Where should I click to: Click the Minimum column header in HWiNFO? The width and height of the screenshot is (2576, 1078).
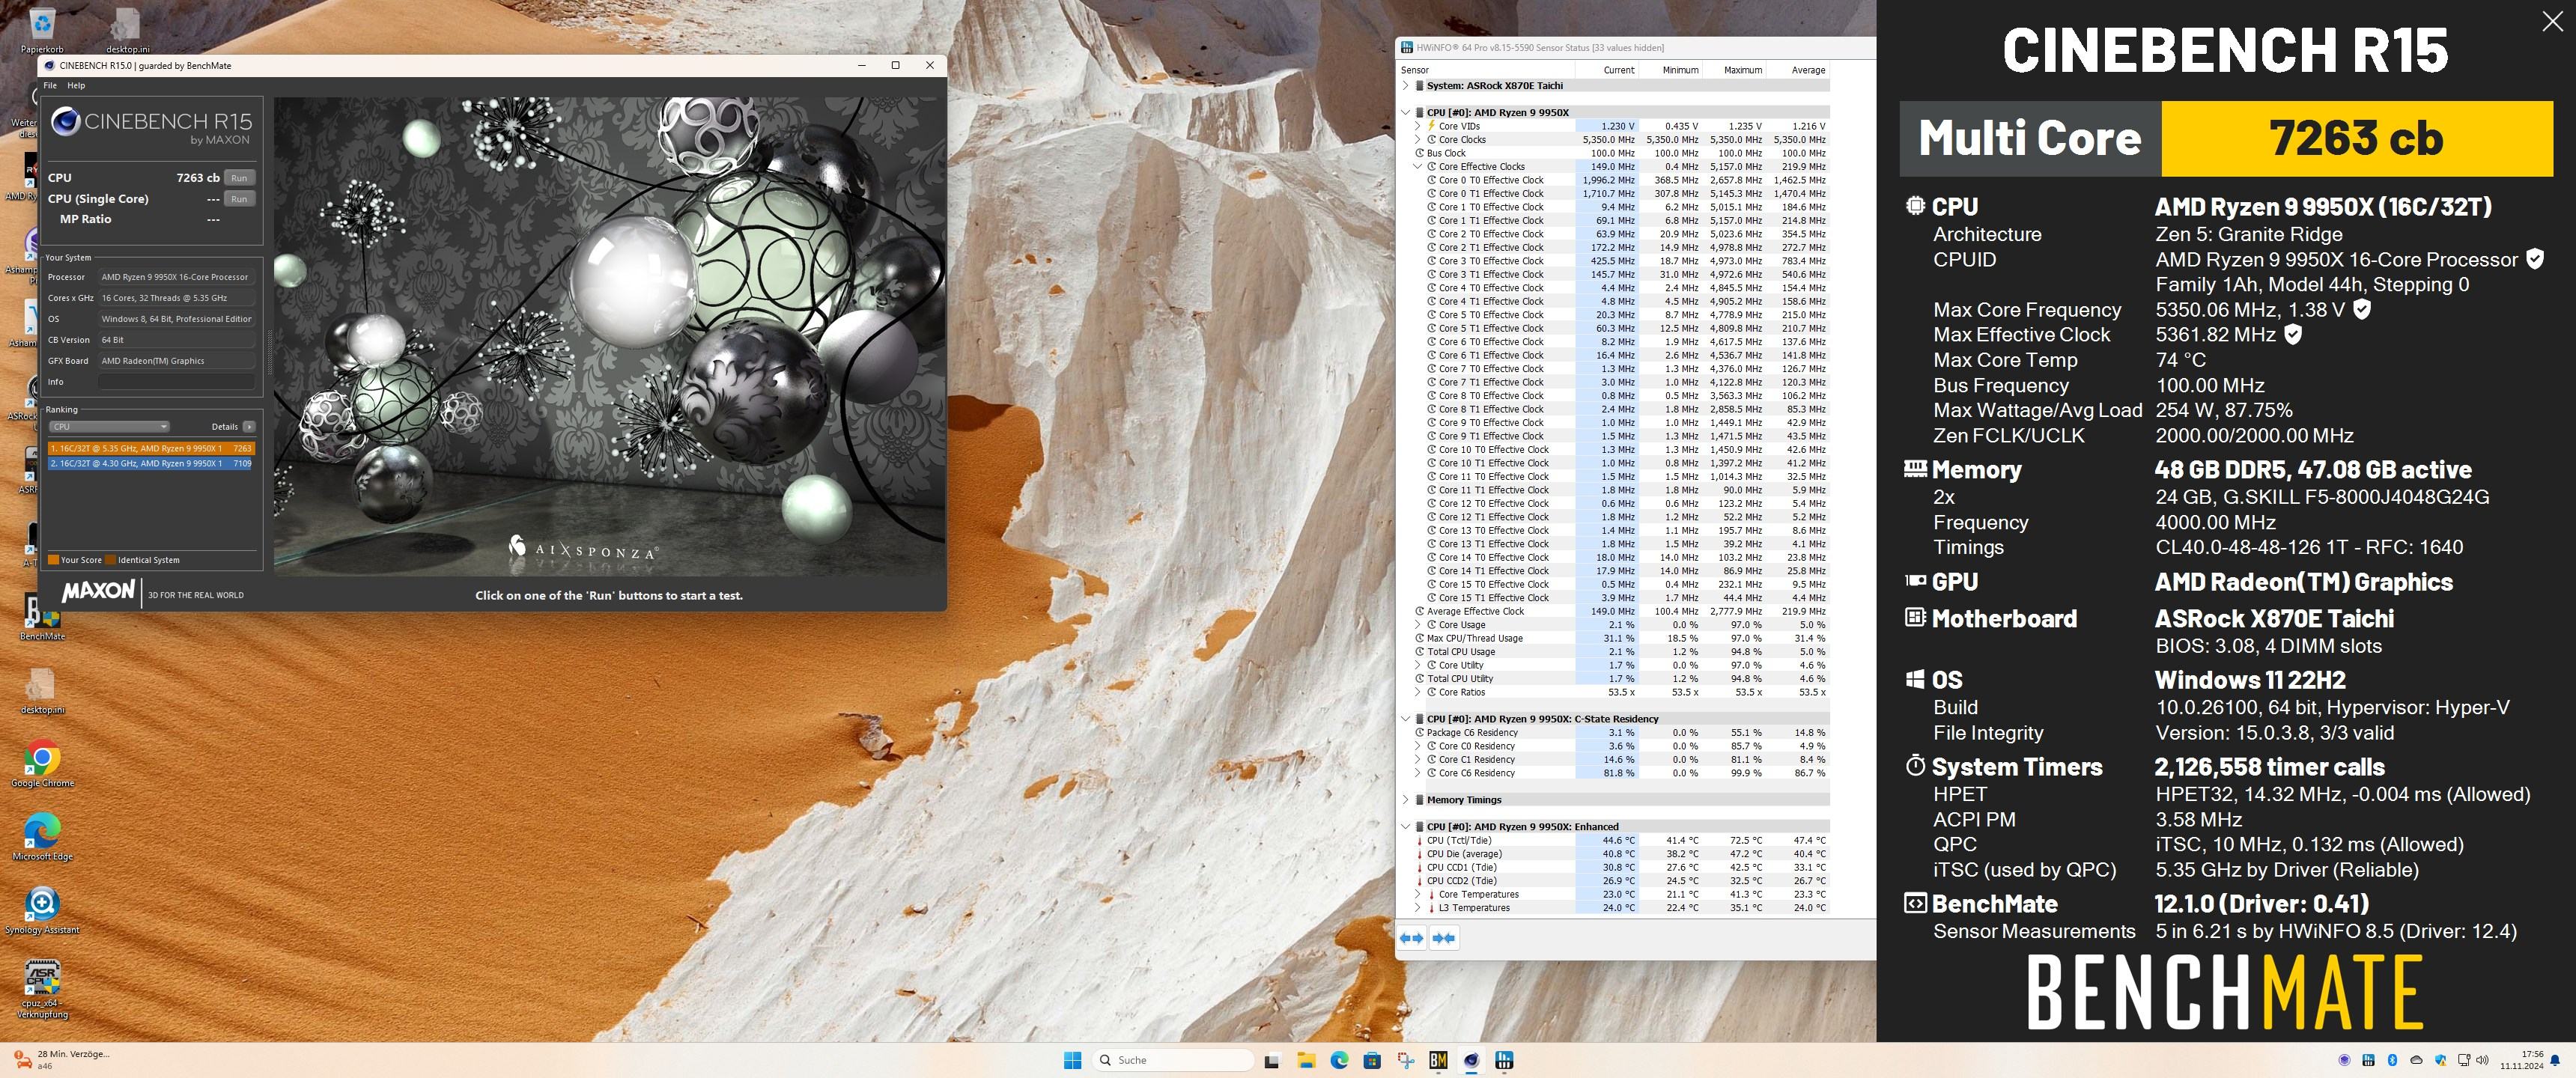tap(1671, 70)
